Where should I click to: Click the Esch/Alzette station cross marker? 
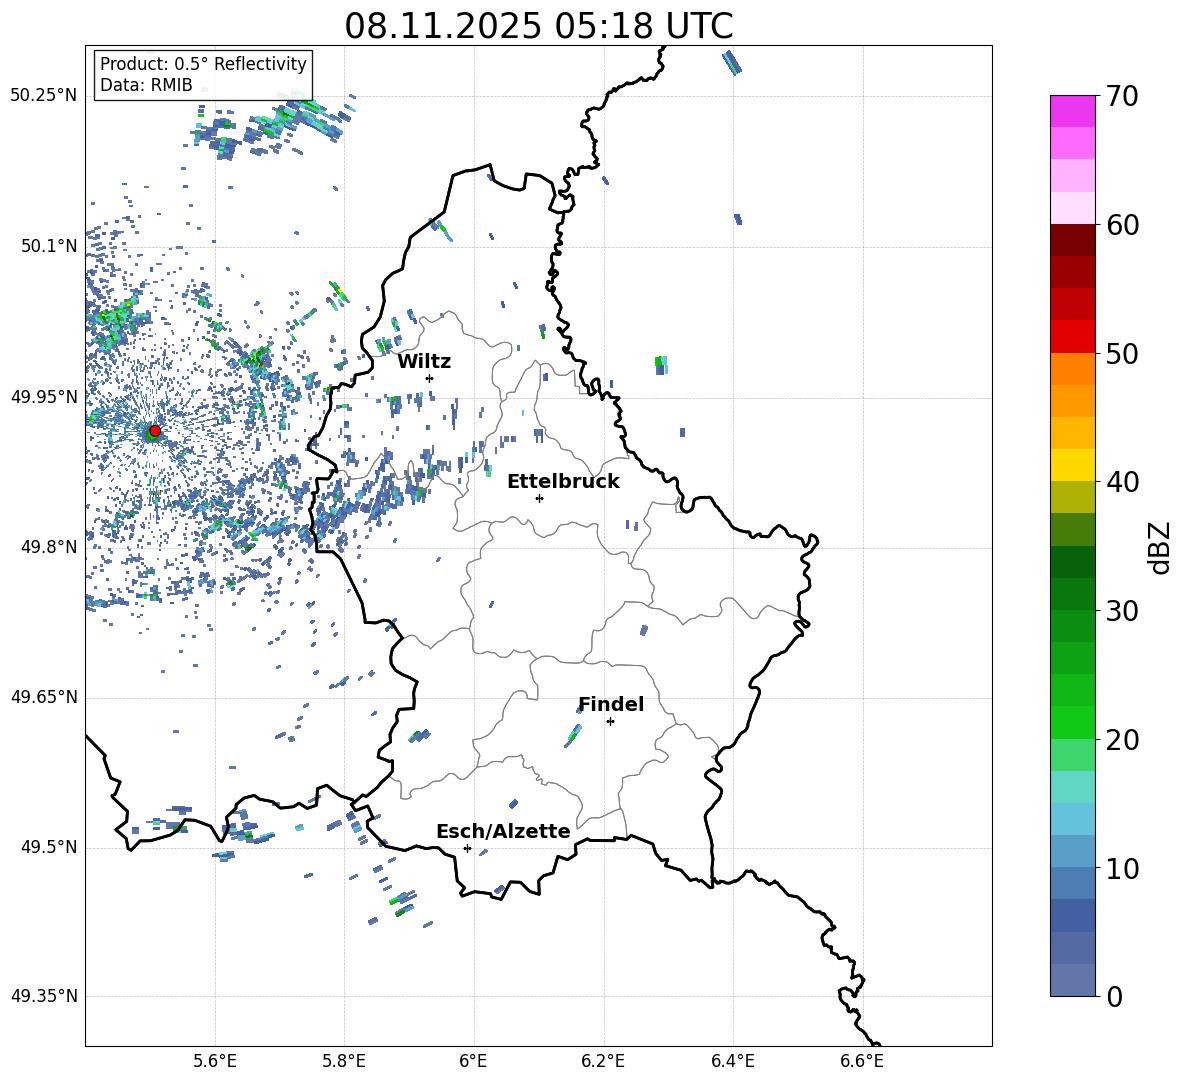pyautogui.click(x=467, y=848)
